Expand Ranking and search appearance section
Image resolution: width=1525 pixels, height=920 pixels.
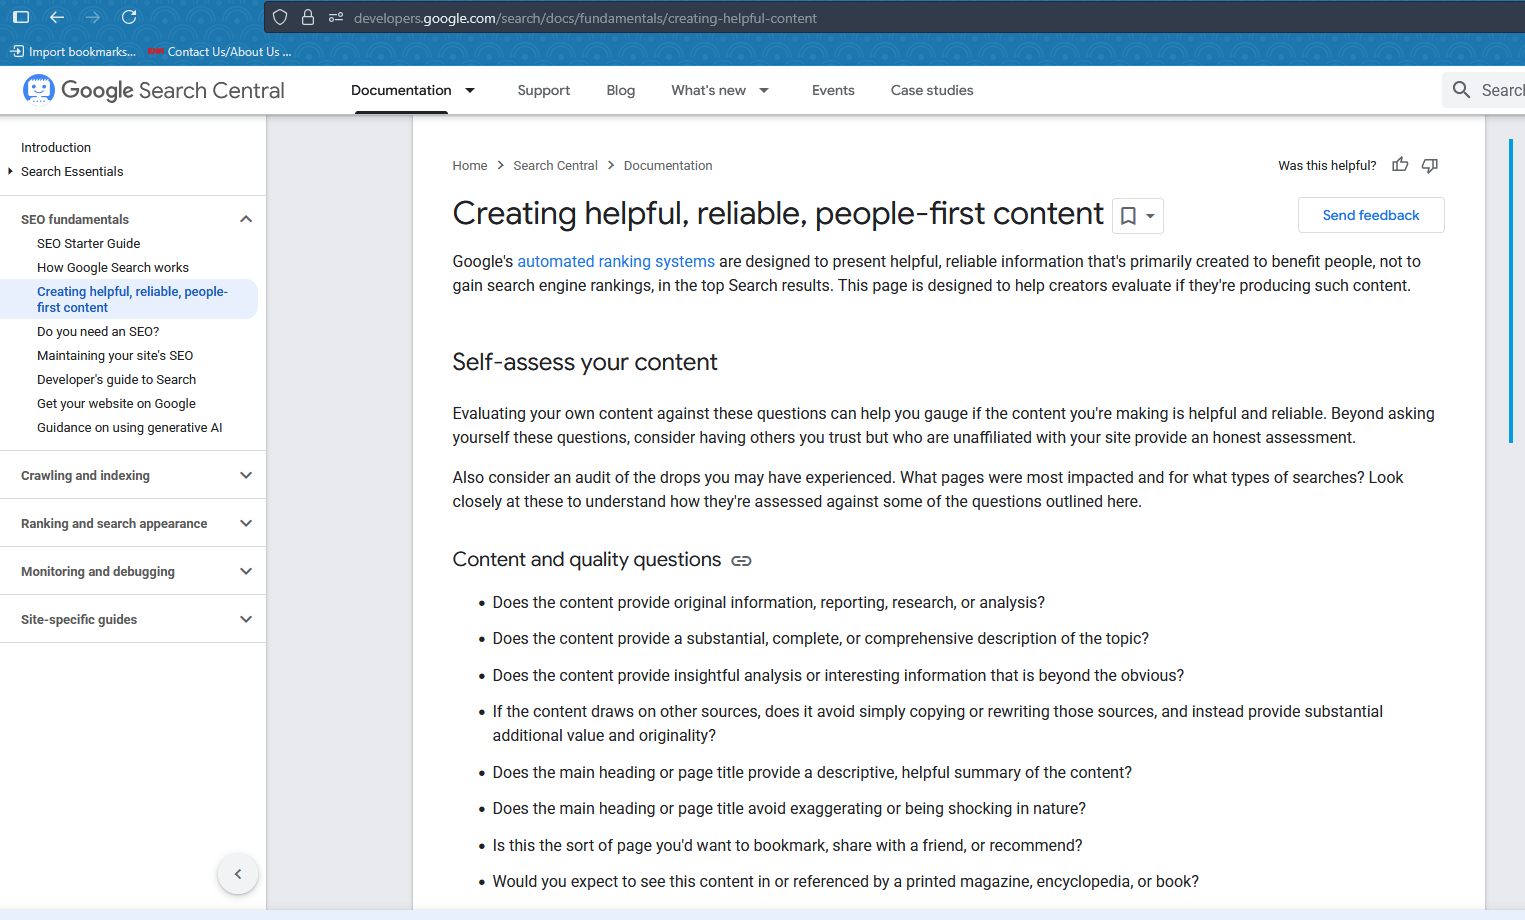click(246, 523)
